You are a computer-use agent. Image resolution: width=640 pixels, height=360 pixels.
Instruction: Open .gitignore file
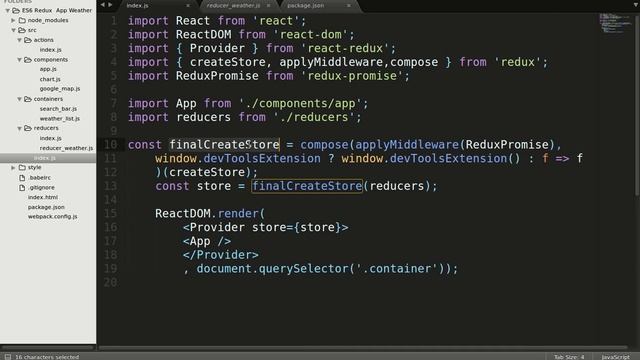[42, 188]
